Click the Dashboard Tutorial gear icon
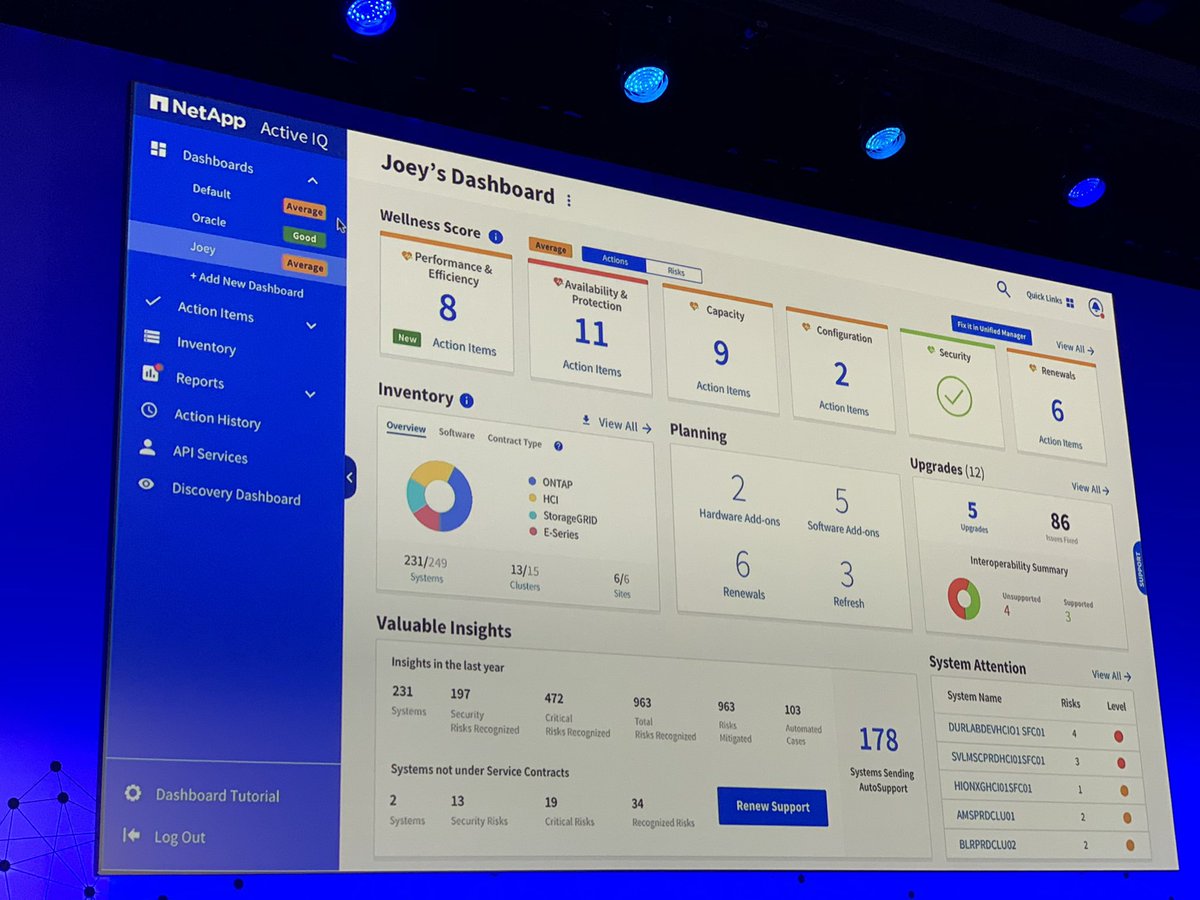Screen dimensions: 1200x900 coord(133,793)
